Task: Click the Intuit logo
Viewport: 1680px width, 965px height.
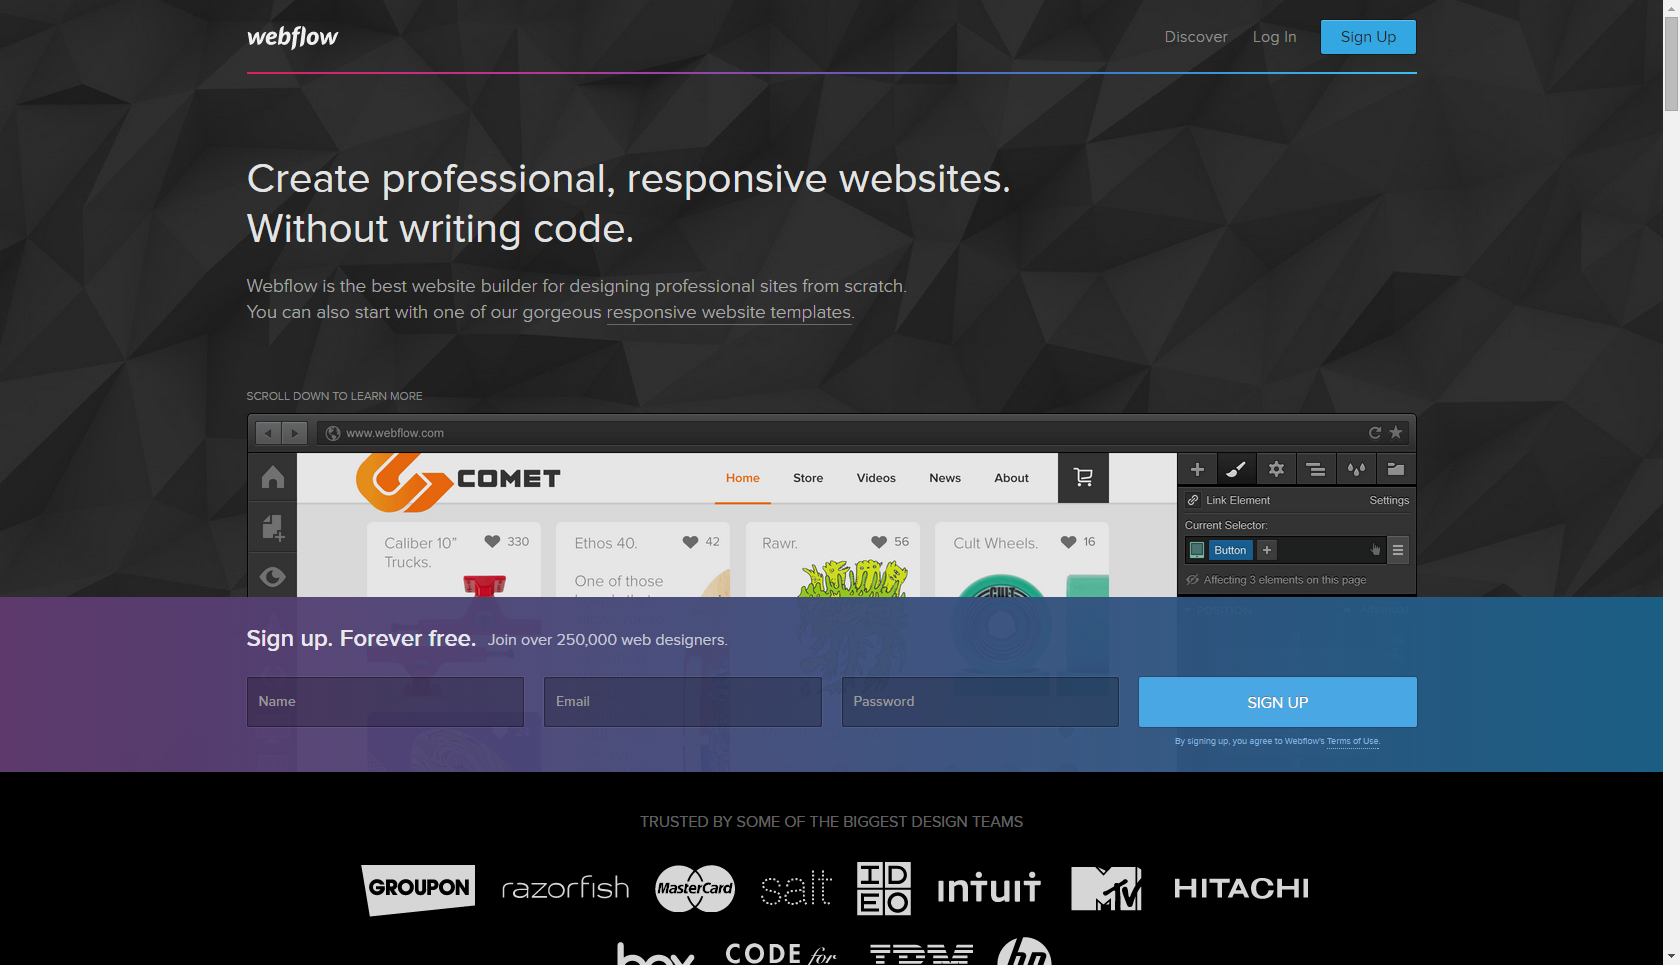Action: point(989,887)
